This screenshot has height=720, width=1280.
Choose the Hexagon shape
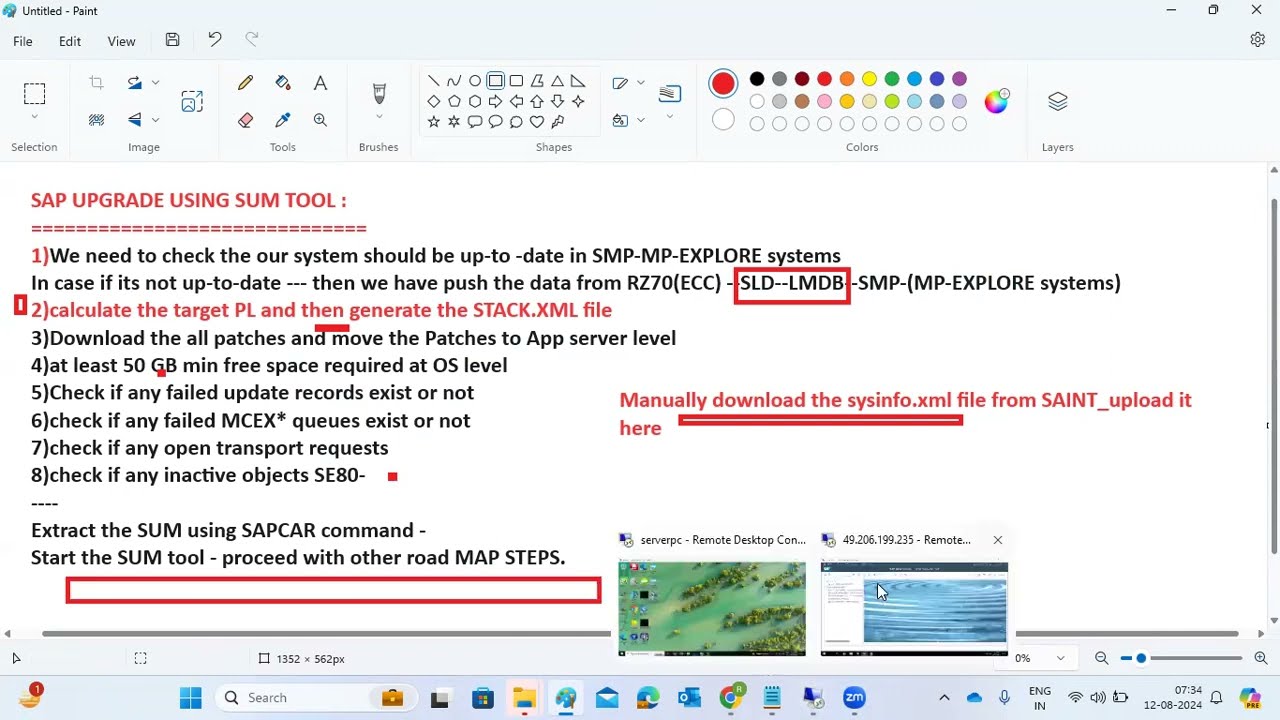coord(475,101)
